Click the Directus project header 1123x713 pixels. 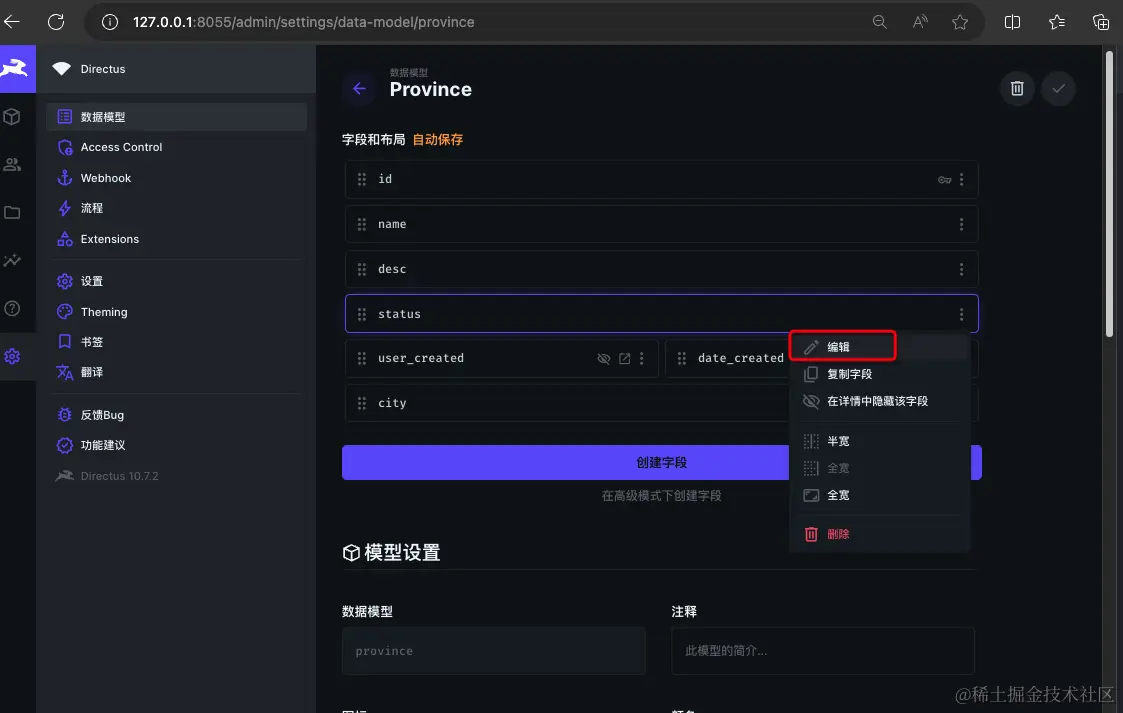[175, 69]
